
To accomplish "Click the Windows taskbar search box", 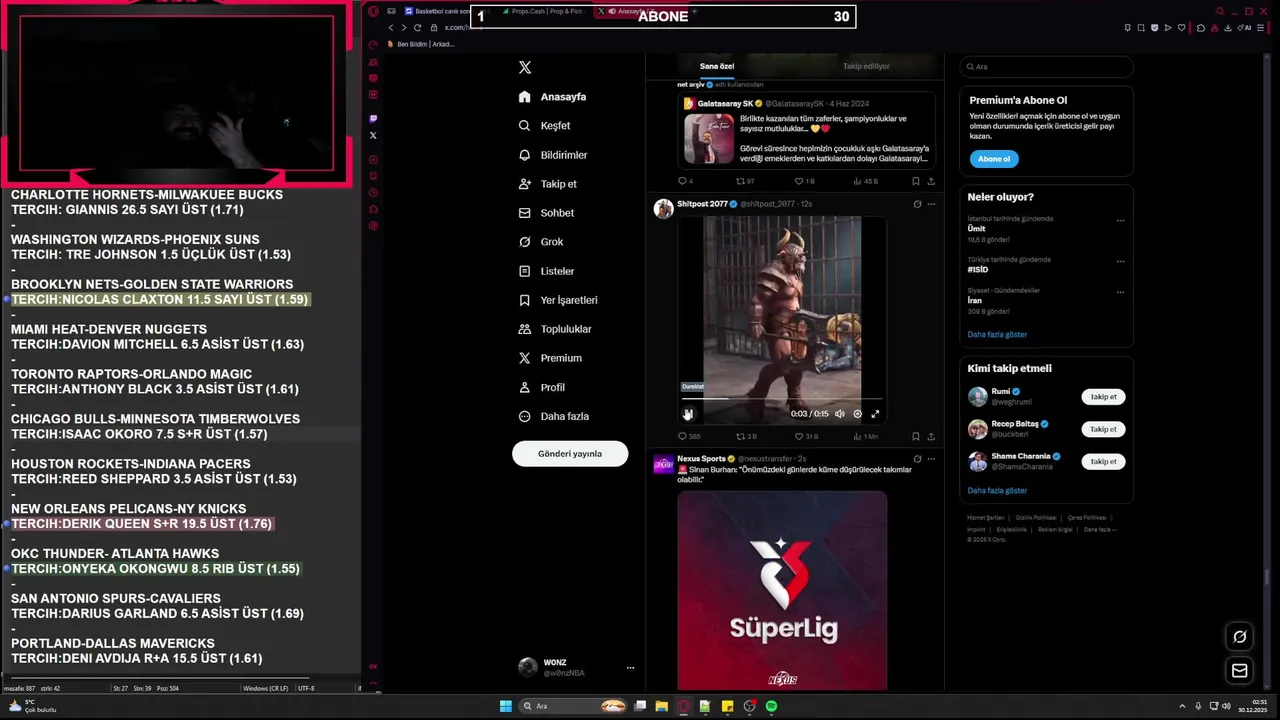I will click(x=573, y=706).
